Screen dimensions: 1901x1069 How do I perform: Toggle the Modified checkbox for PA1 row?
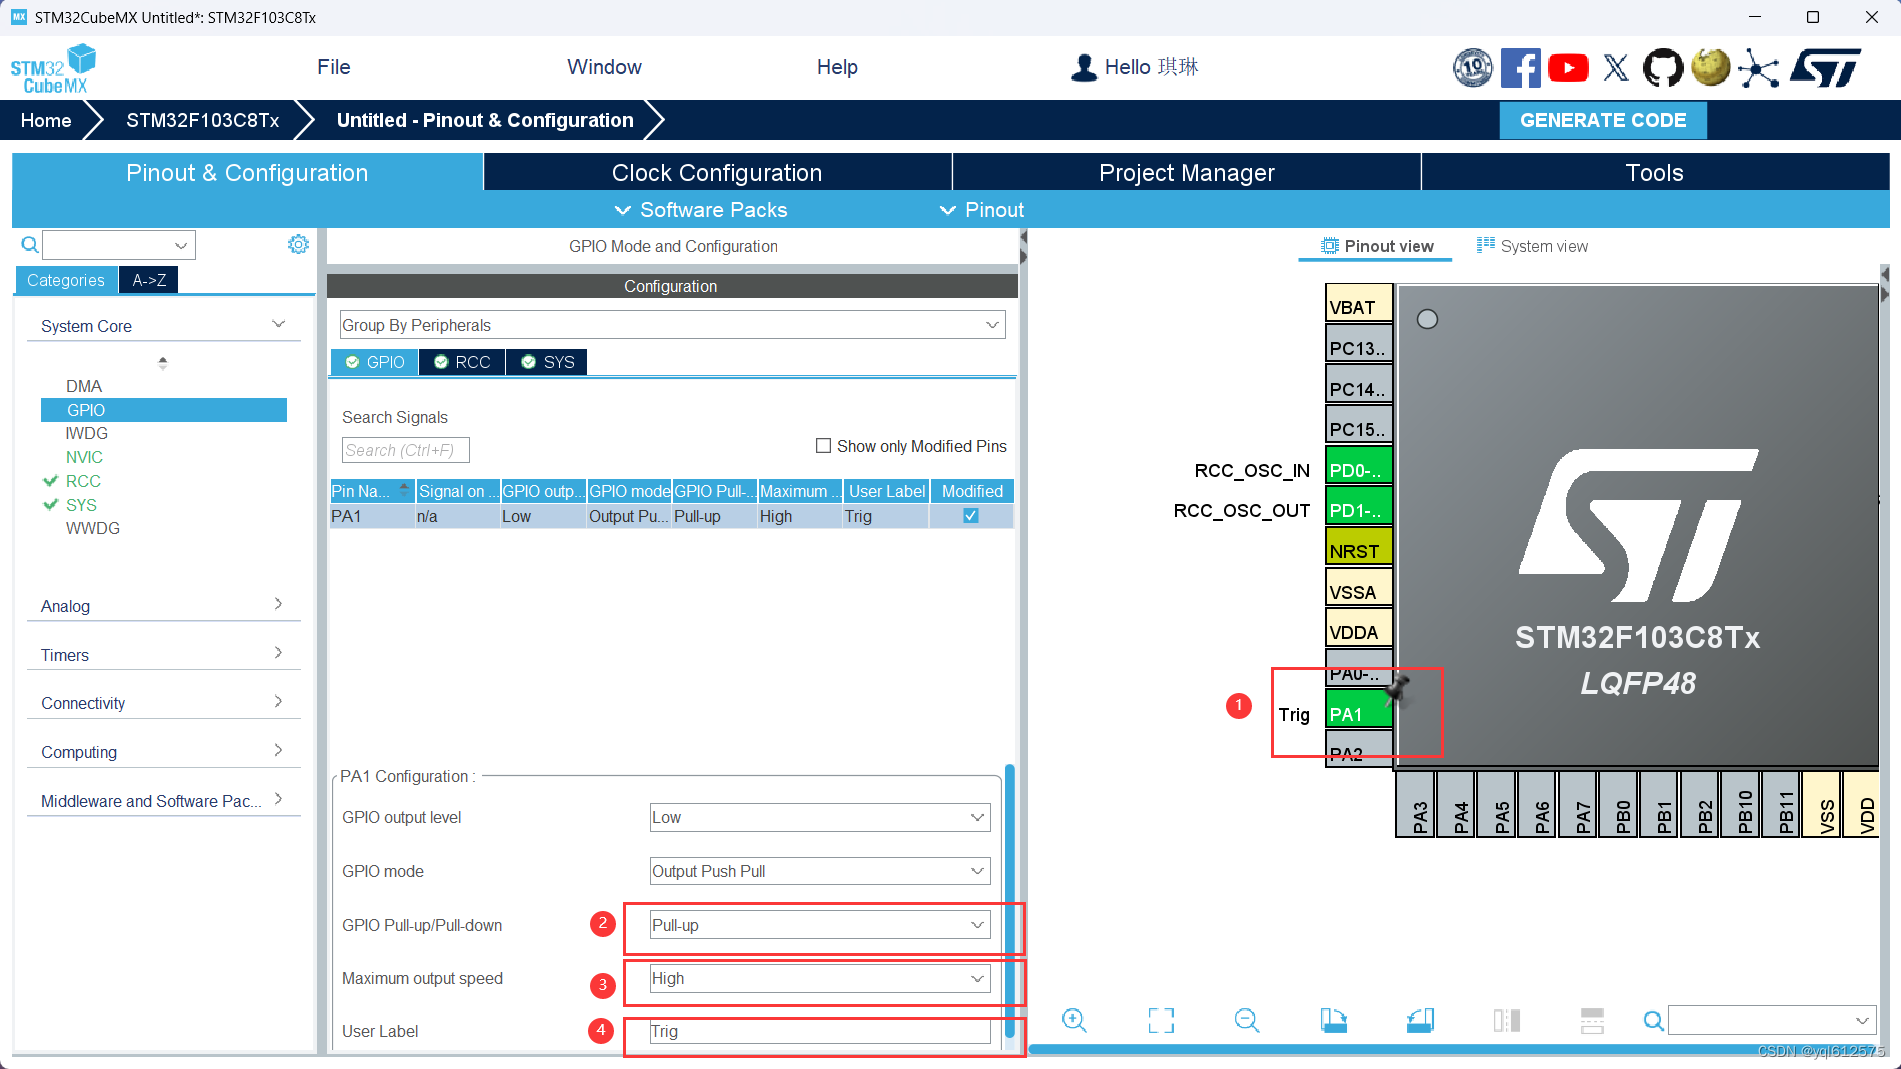tap(970, 516)
